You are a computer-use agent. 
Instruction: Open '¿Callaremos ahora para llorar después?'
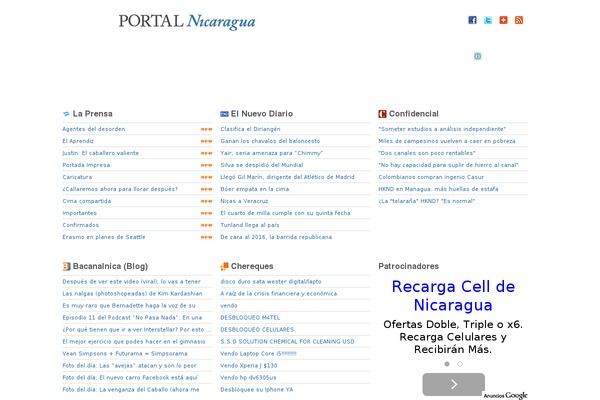[x=120, y=189]
